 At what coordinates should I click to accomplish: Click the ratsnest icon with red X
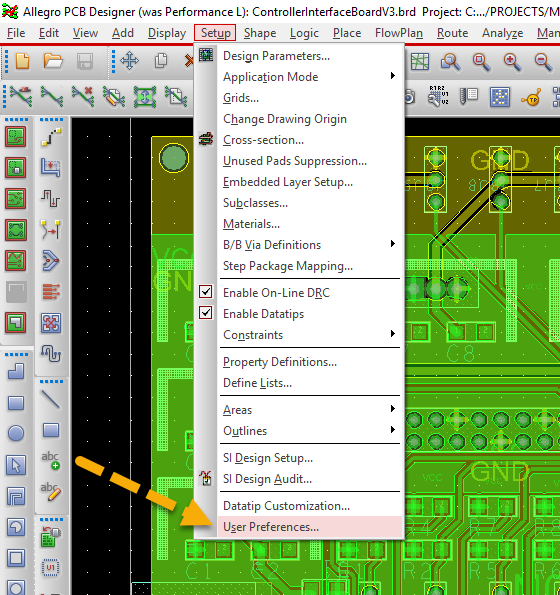(83, 96)
